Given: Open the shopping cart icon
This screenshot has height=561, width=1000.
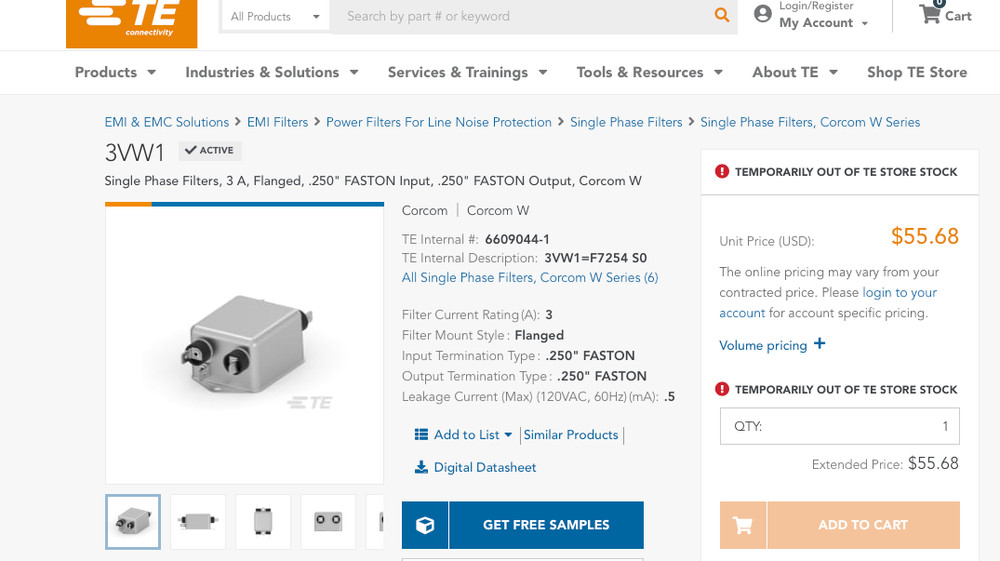Looking at the screenshot, I should click(930, 14).
